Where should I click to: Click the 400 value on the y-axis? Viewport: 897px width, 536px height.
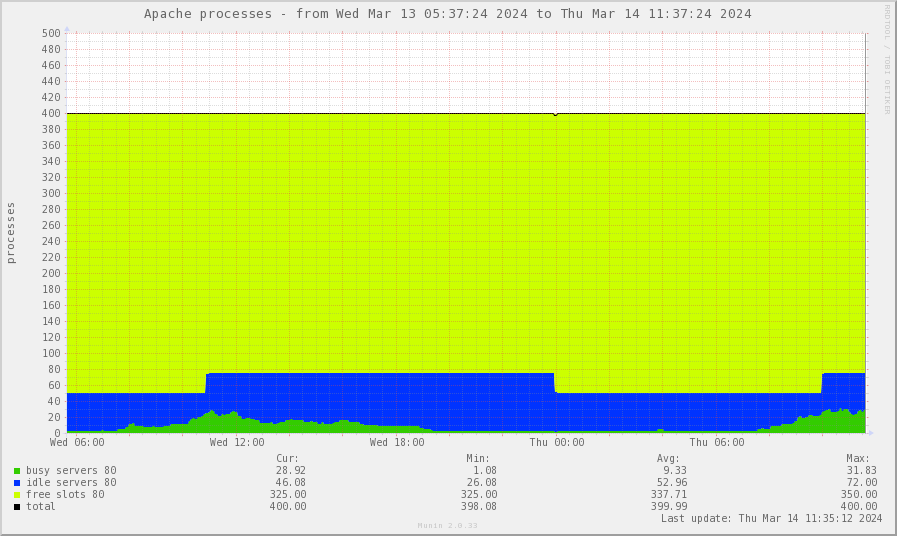[x=51, y=113]
